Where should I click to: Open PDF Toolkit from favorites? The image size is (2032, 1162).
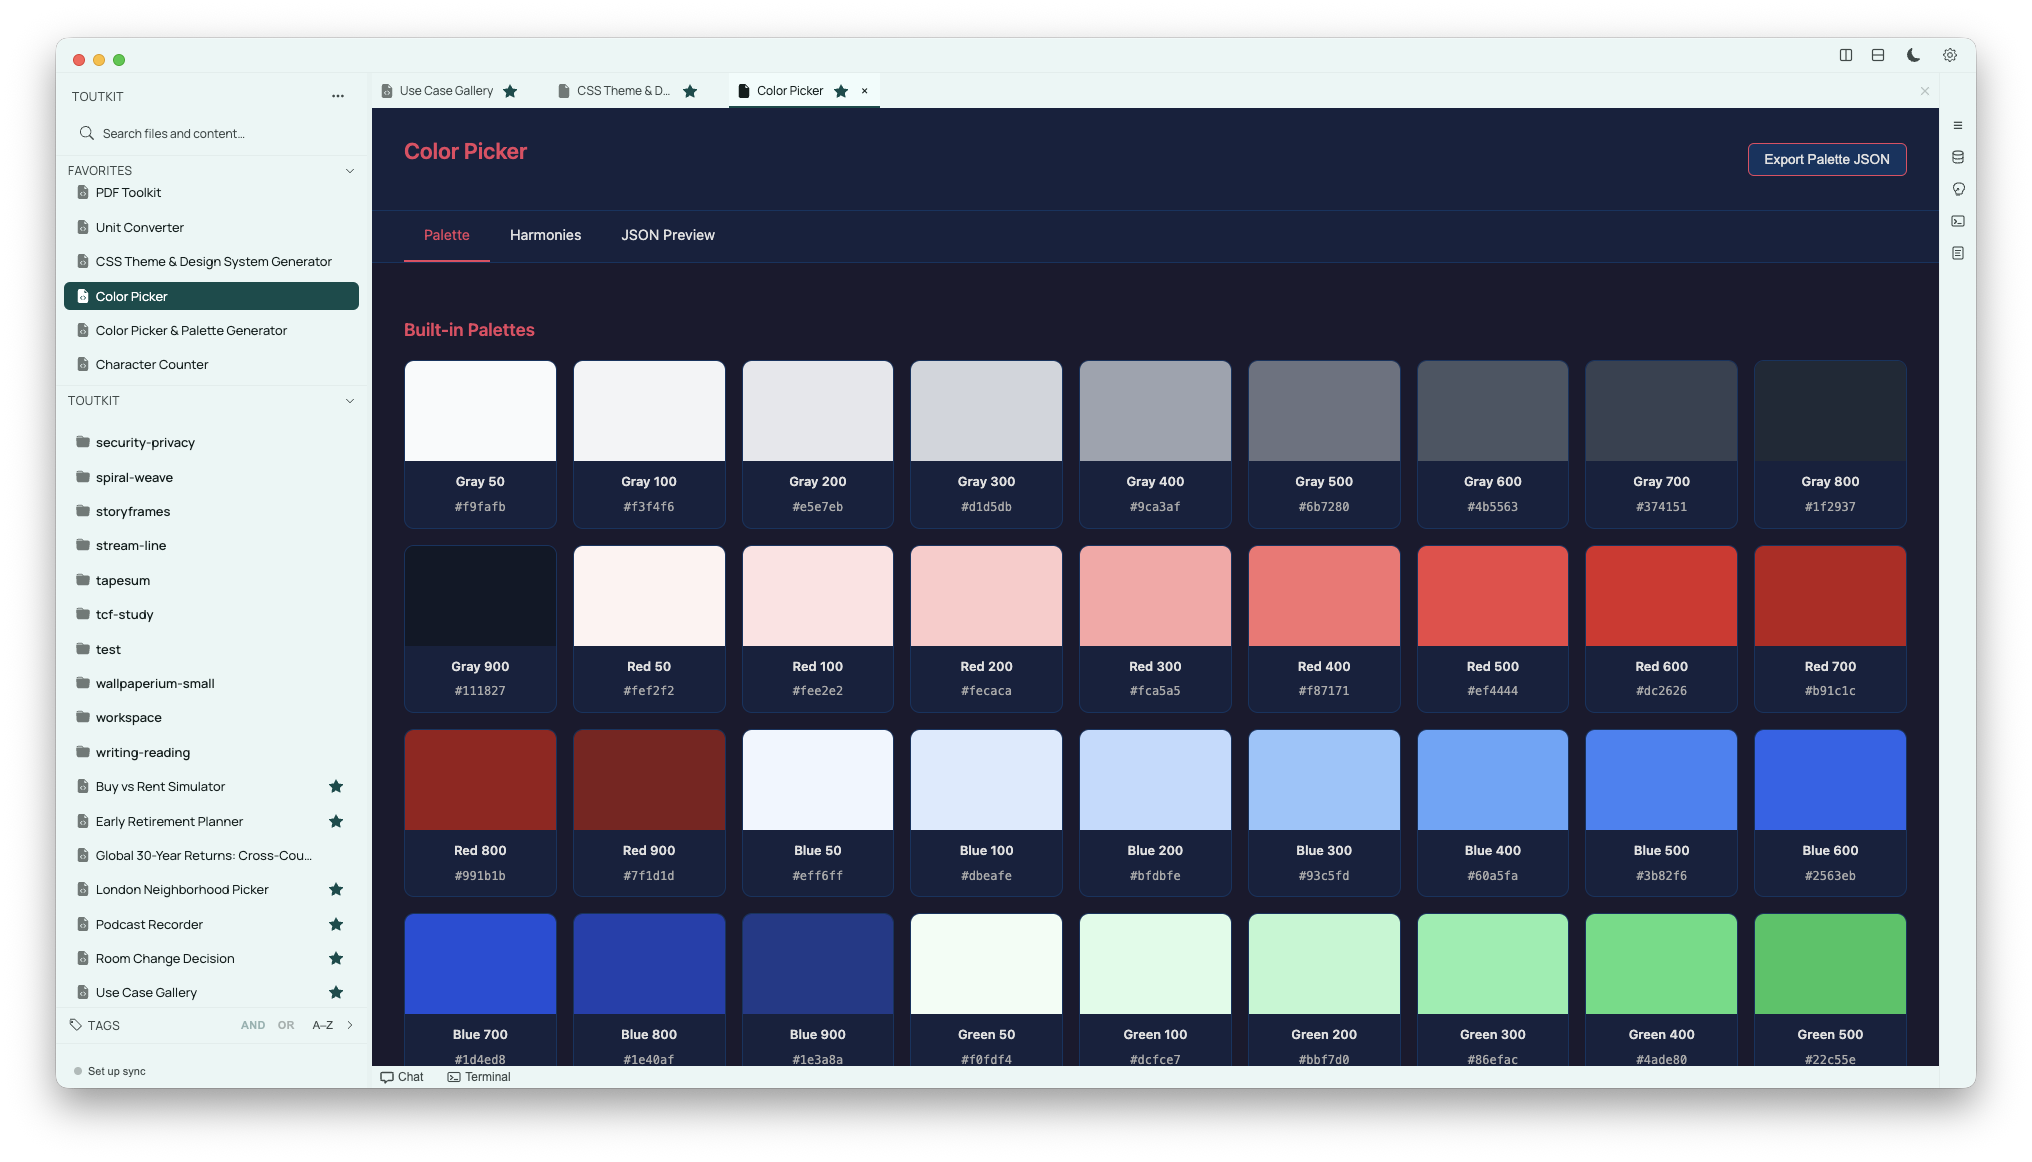211,192
